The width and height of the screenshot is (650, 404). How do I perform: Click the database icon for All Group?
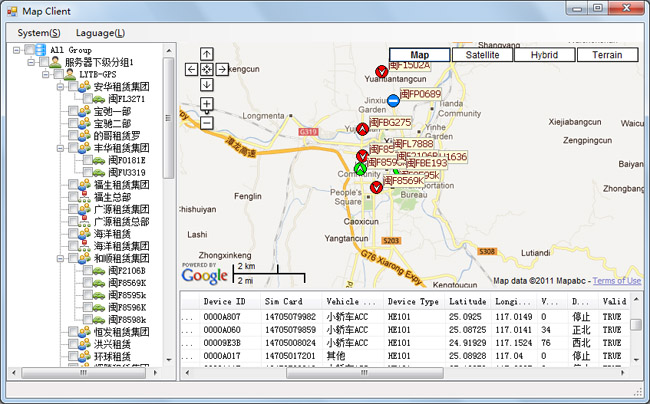tap(41, 50)
